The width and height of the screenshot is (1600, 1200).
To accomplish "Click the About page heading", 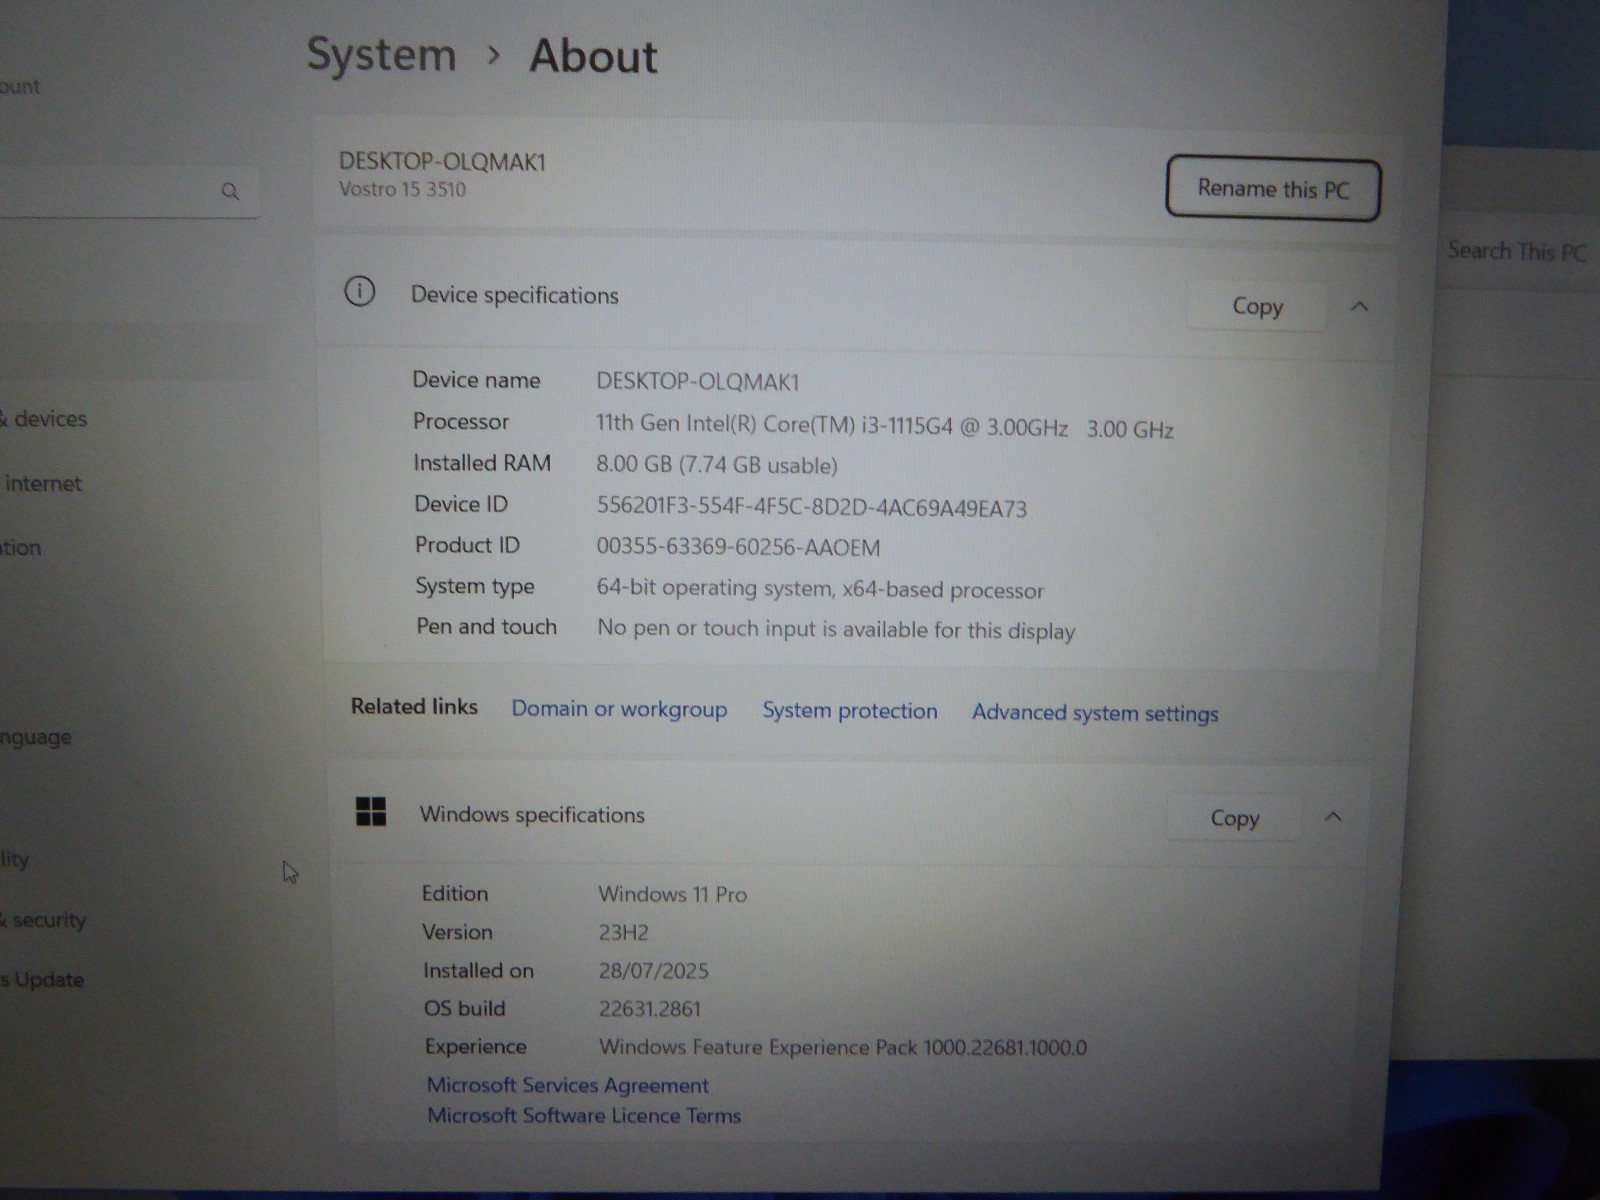I will (593, 56).
